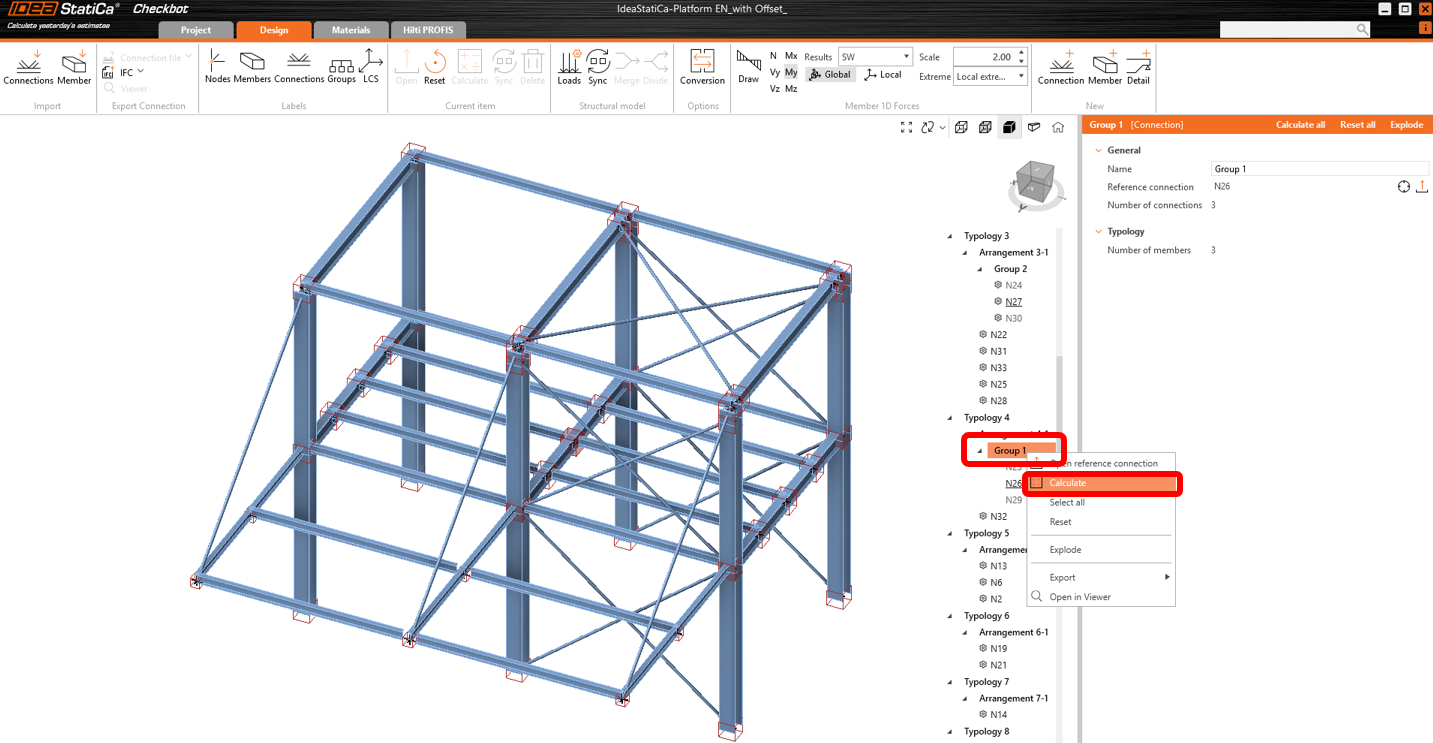Show LCS axes labels
This screenshot has height=743, width=1433.
[x=371, y=66]
